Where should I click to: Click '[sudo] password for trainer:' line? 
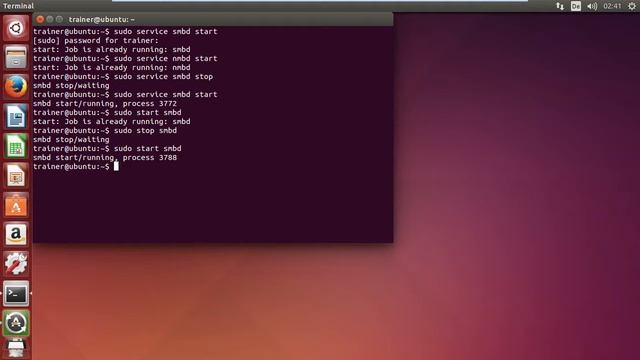click(96, 40)
